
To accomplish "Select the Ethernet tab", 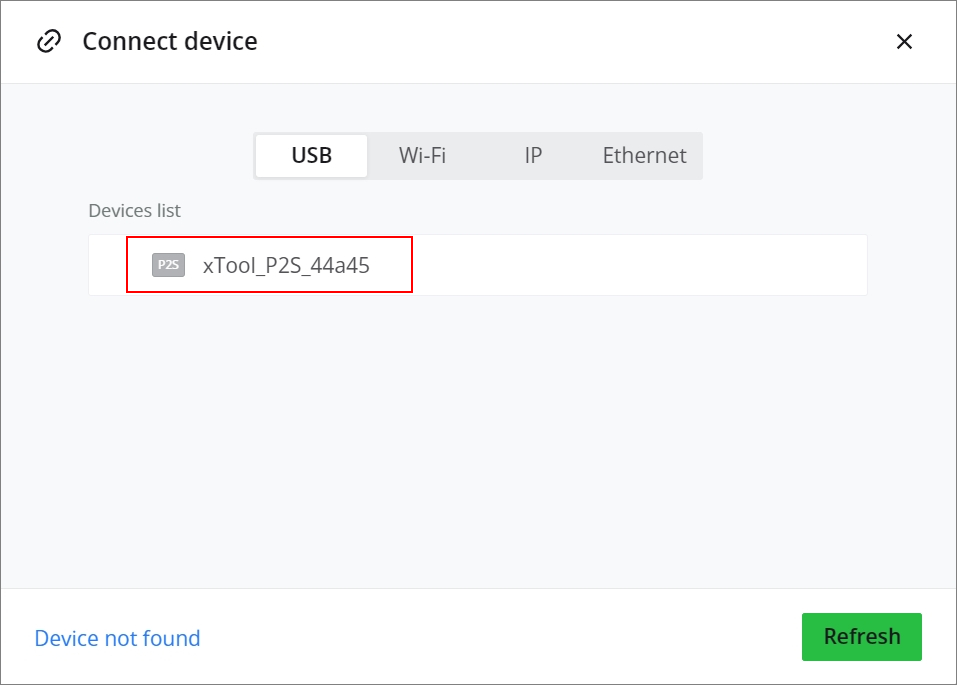I will 644,156.
